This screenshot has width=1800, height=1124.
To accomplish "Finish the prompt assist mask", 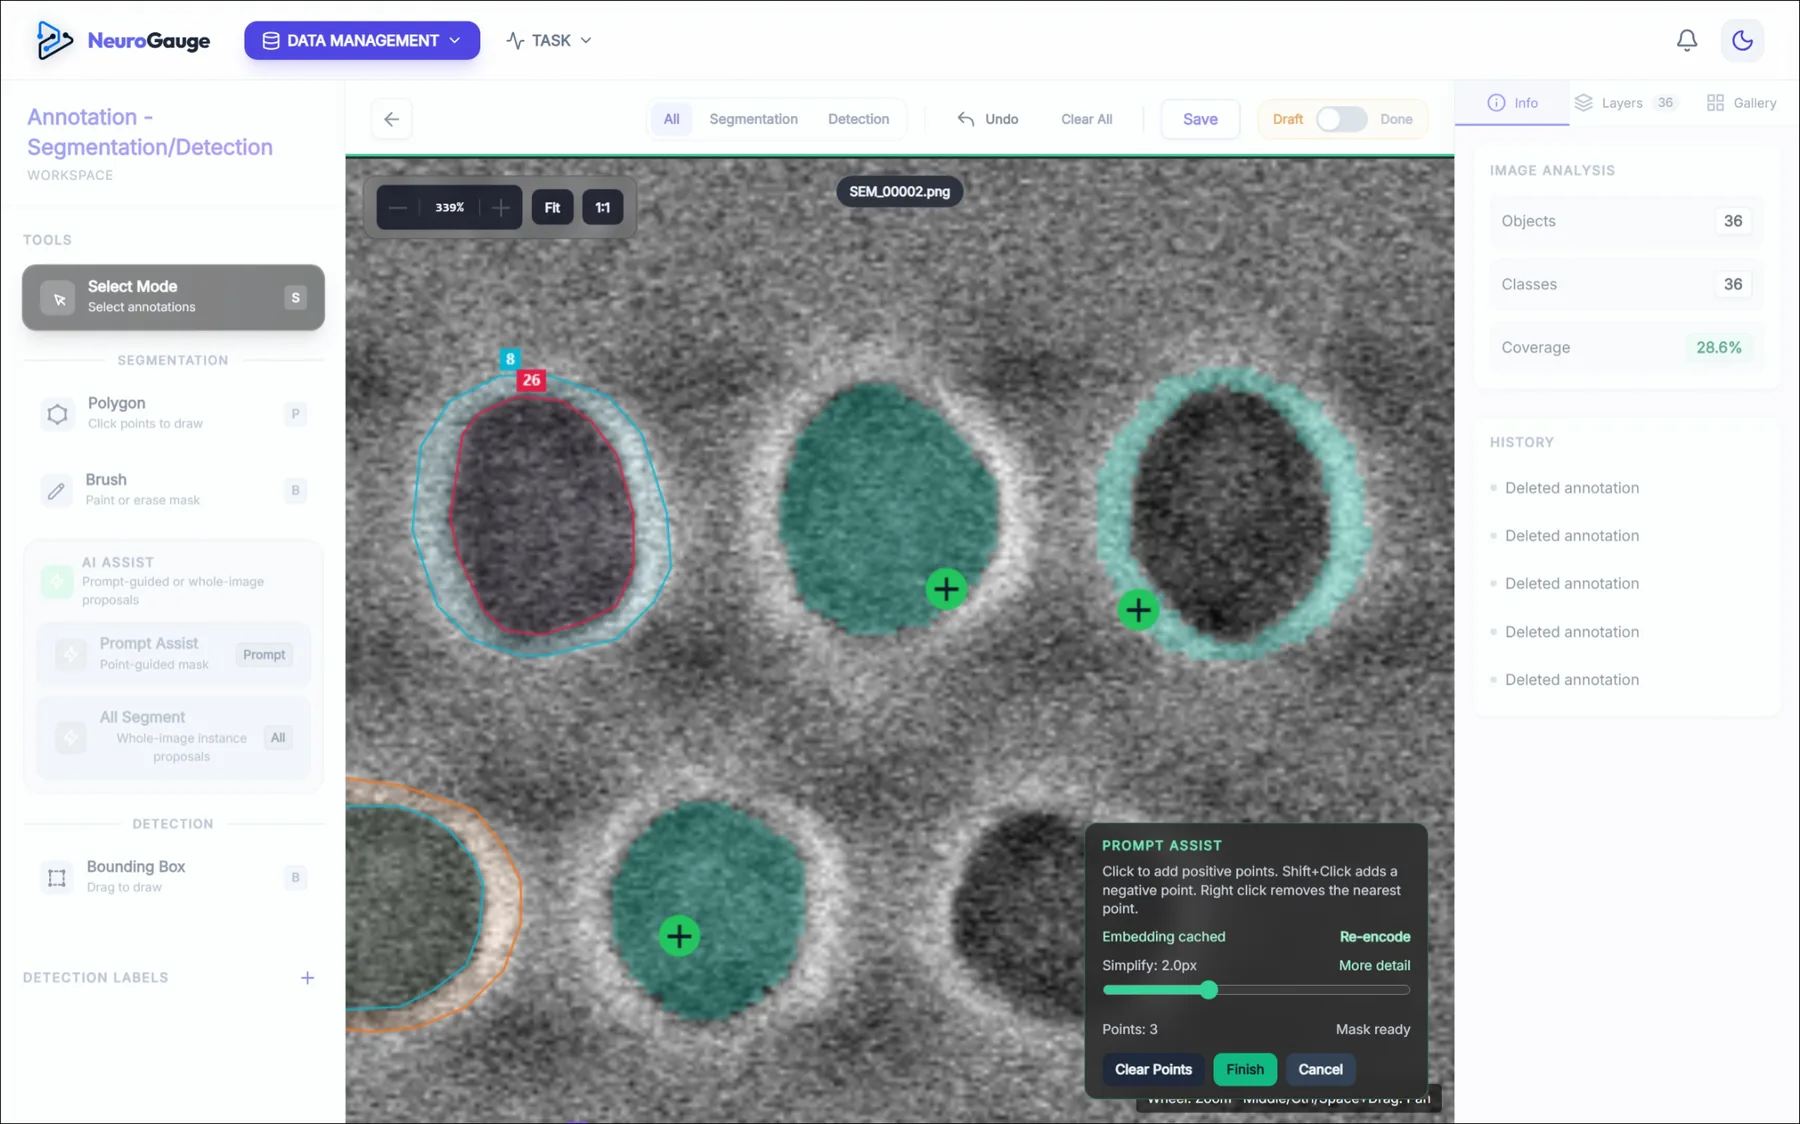I will (x=1244, y=1069).
